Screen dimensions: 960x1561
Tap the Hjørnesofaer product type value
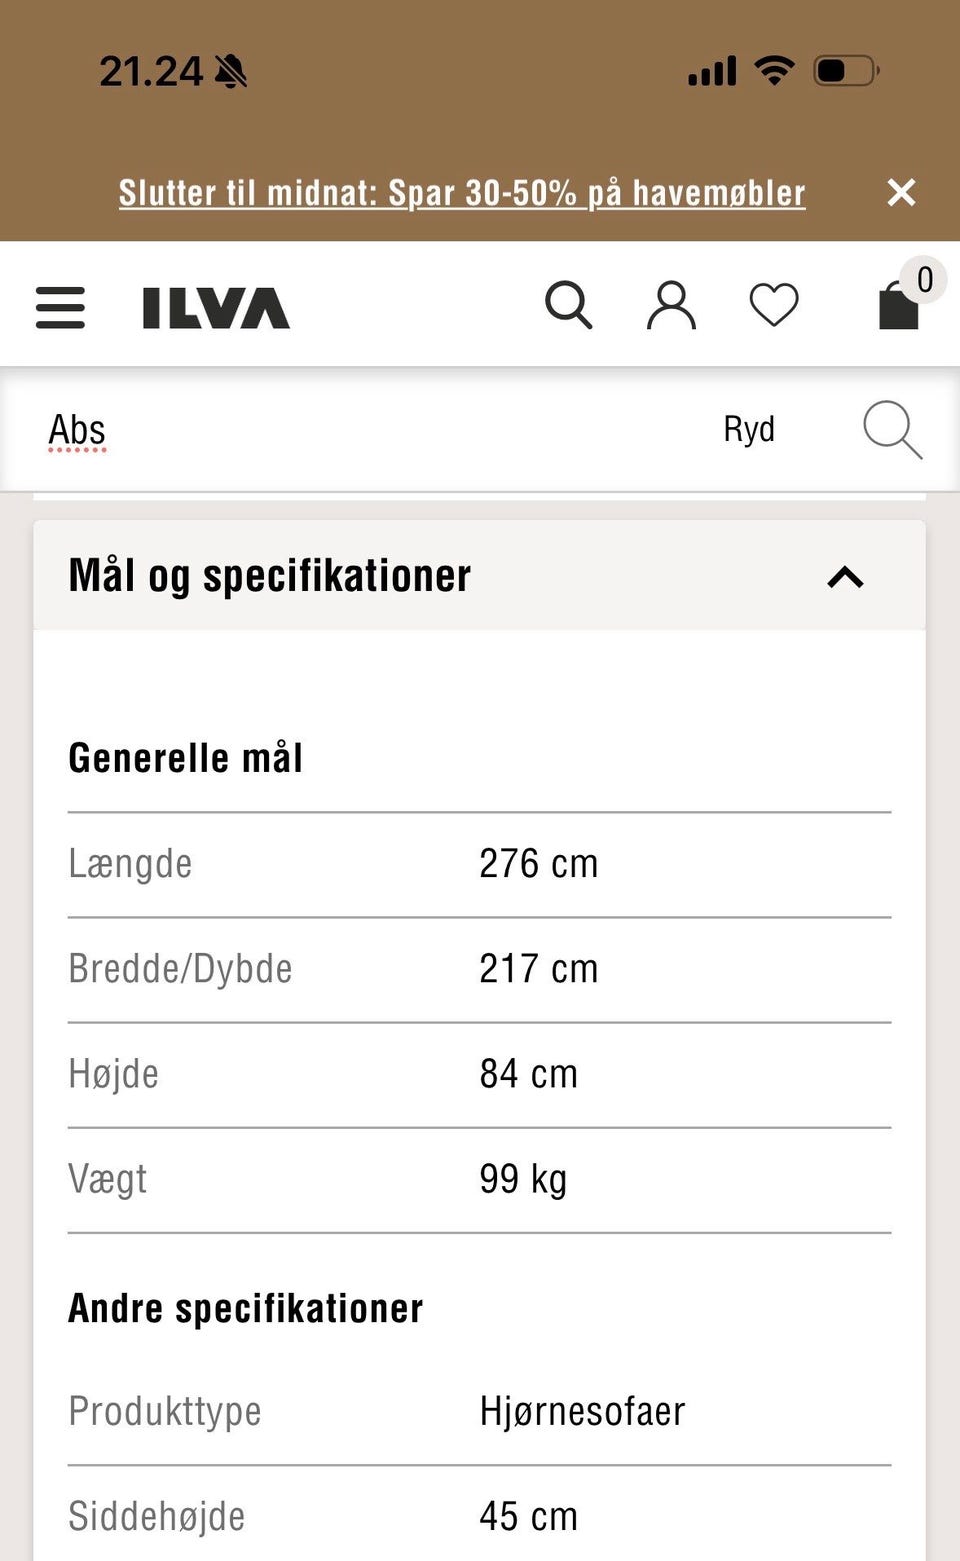[582, 1411]
